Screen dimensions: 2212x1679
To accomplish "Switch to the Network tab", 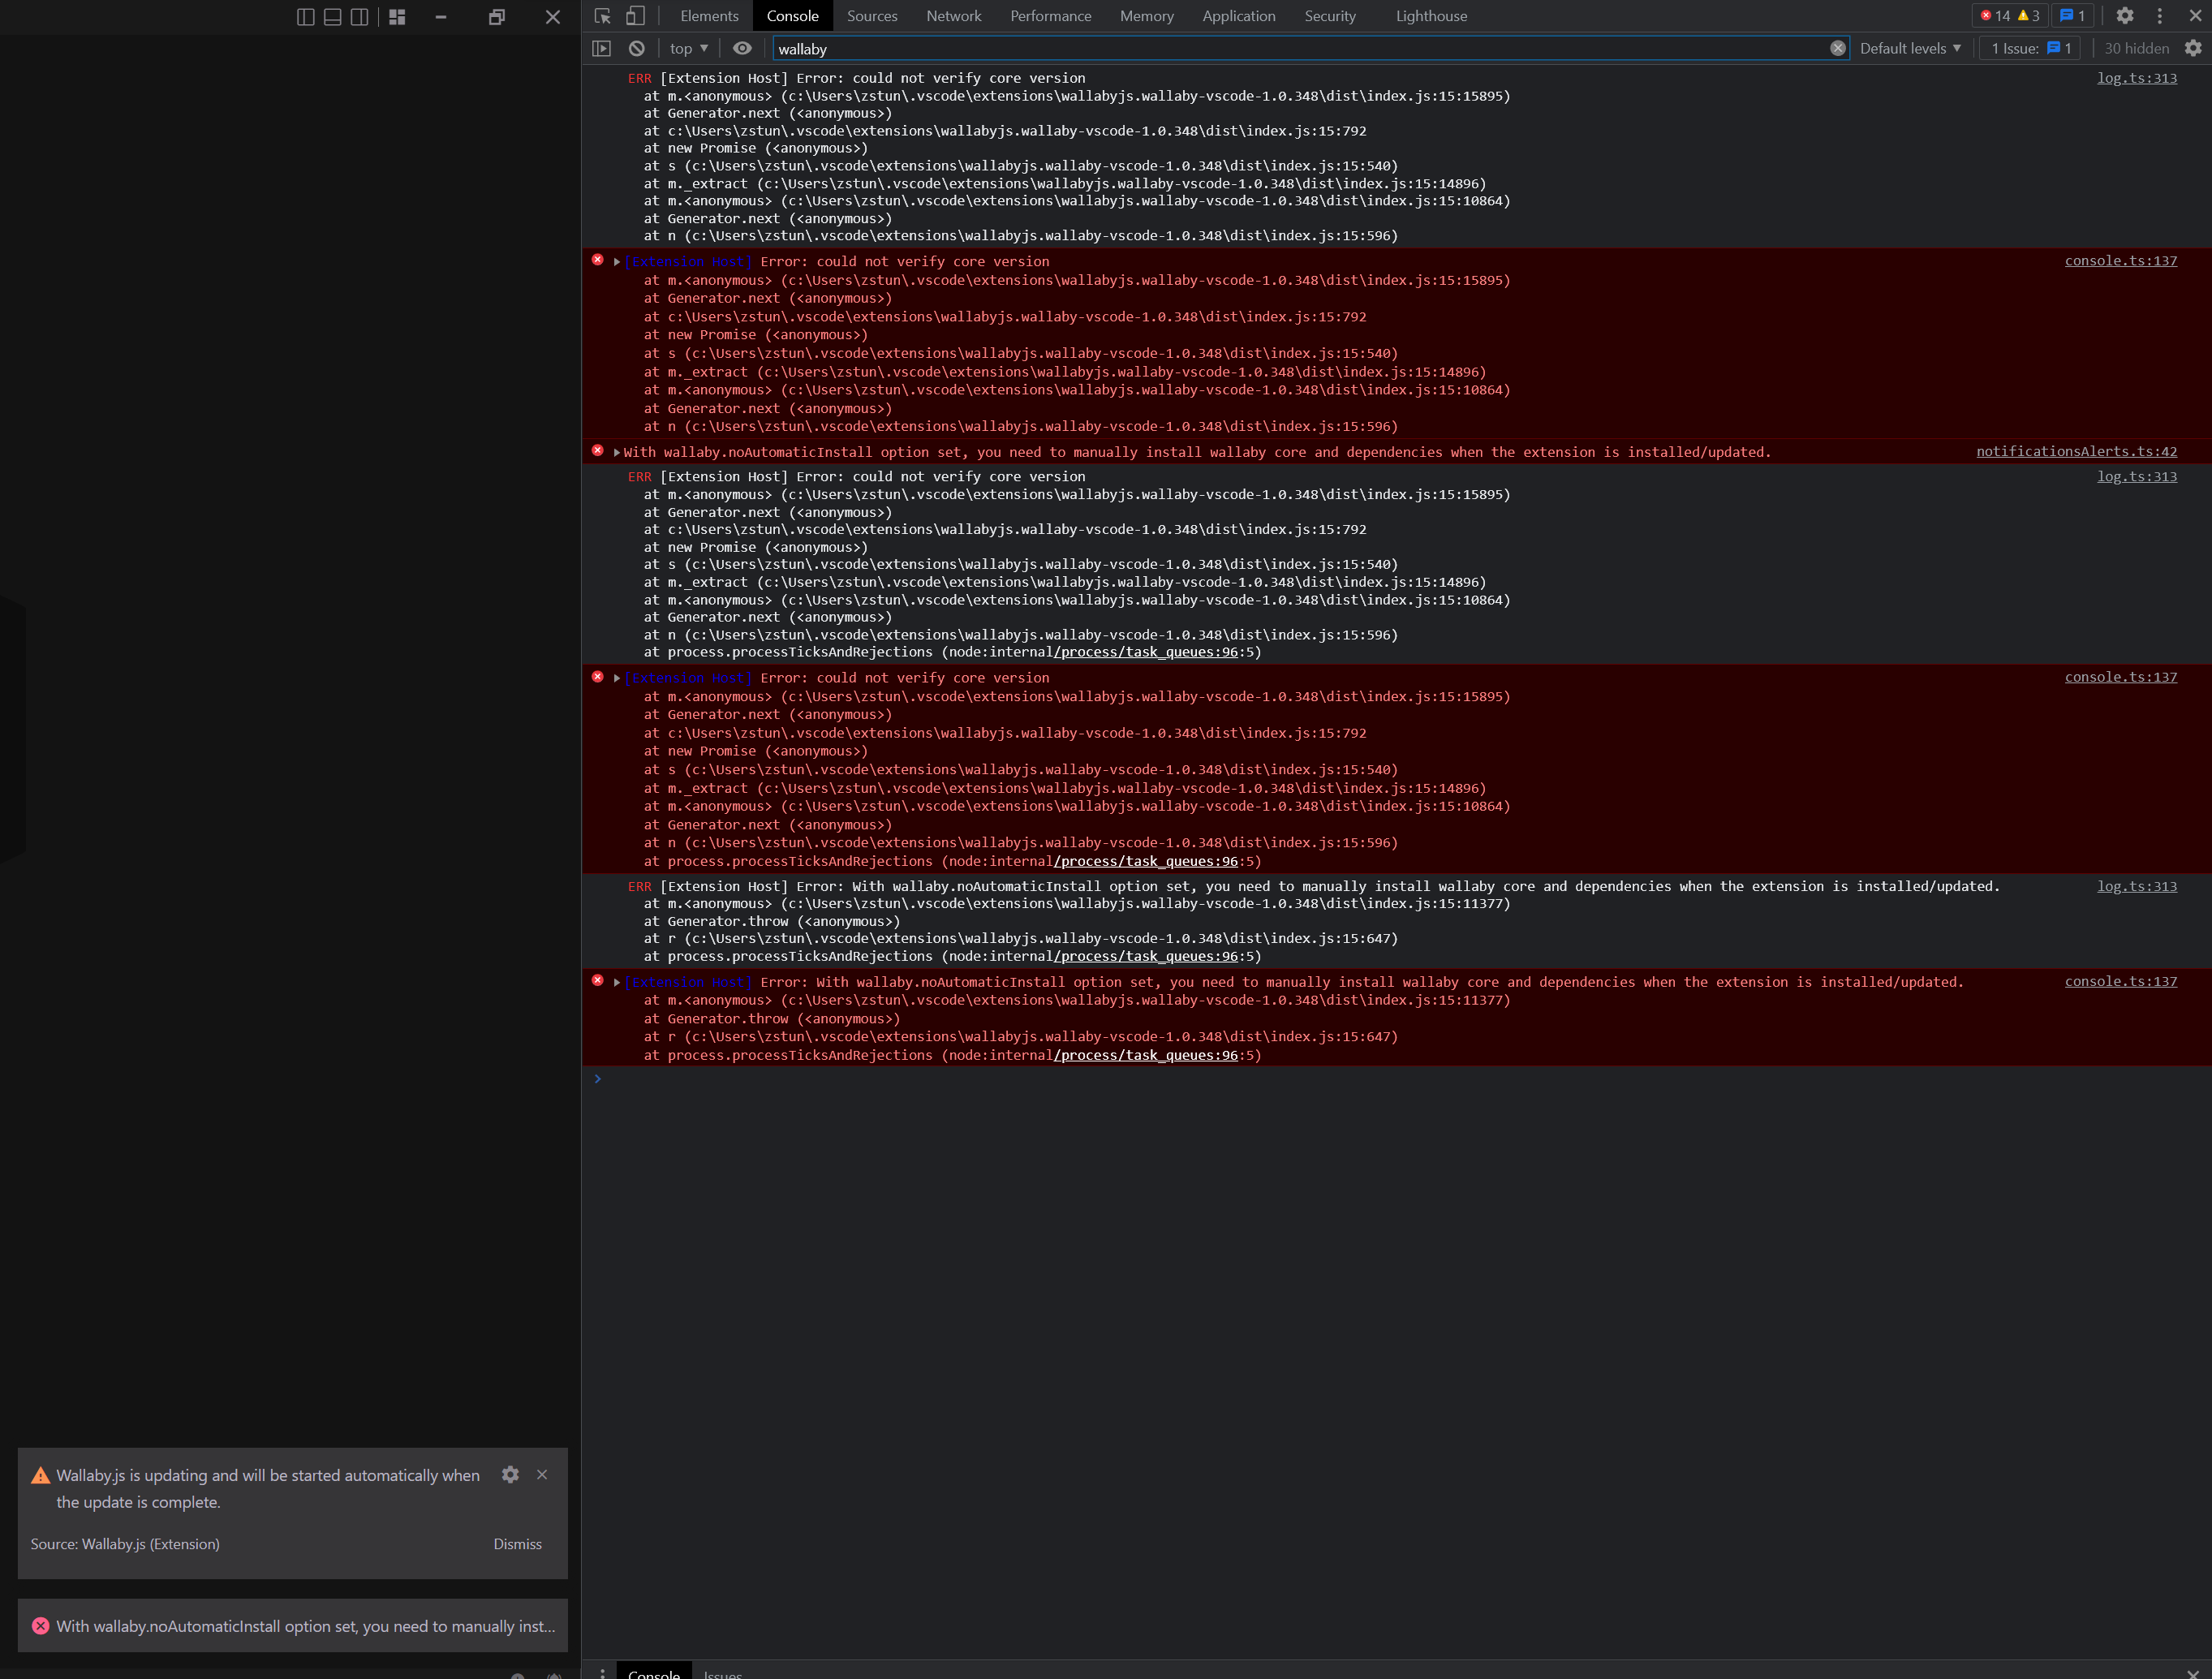I will [953, 16].
